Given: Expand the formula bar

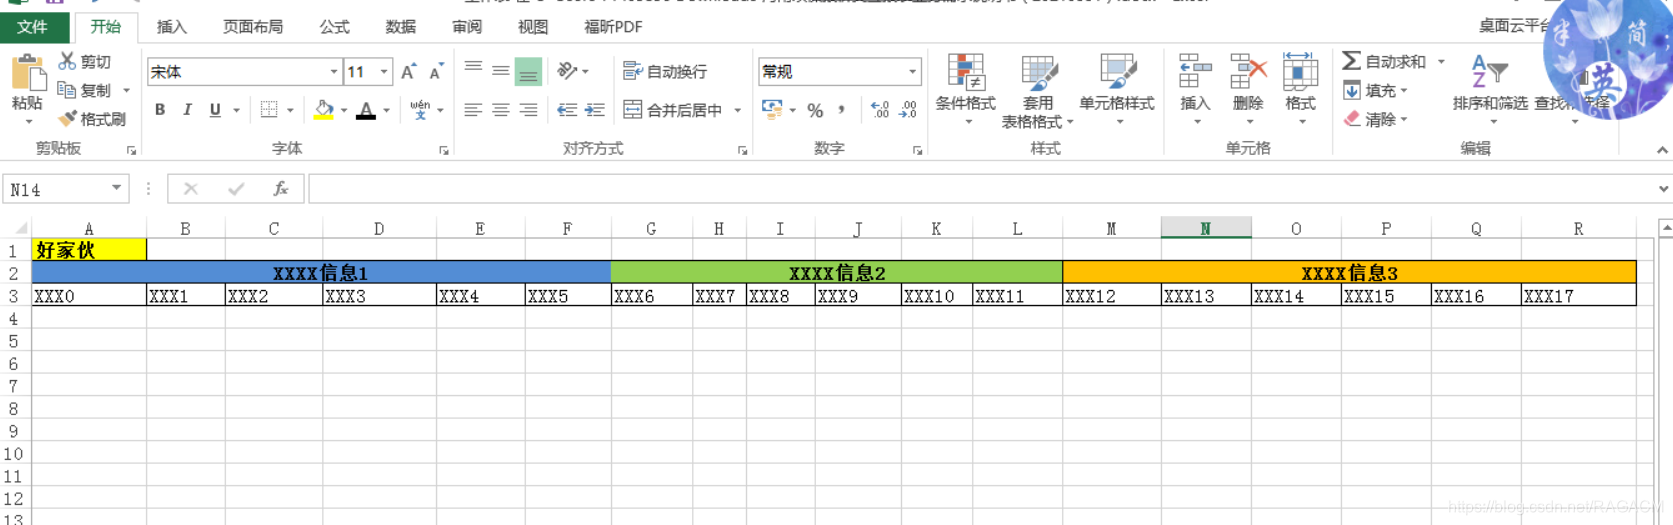Looking at the screenshot, I should pyautogui.click(x=1663, y=188).
